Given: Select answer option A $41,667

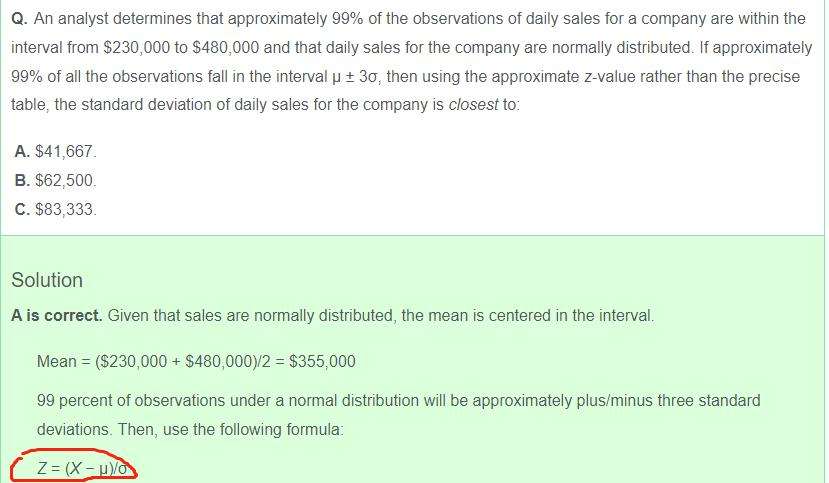Looking at the screenshot, I should click(56, 151).
